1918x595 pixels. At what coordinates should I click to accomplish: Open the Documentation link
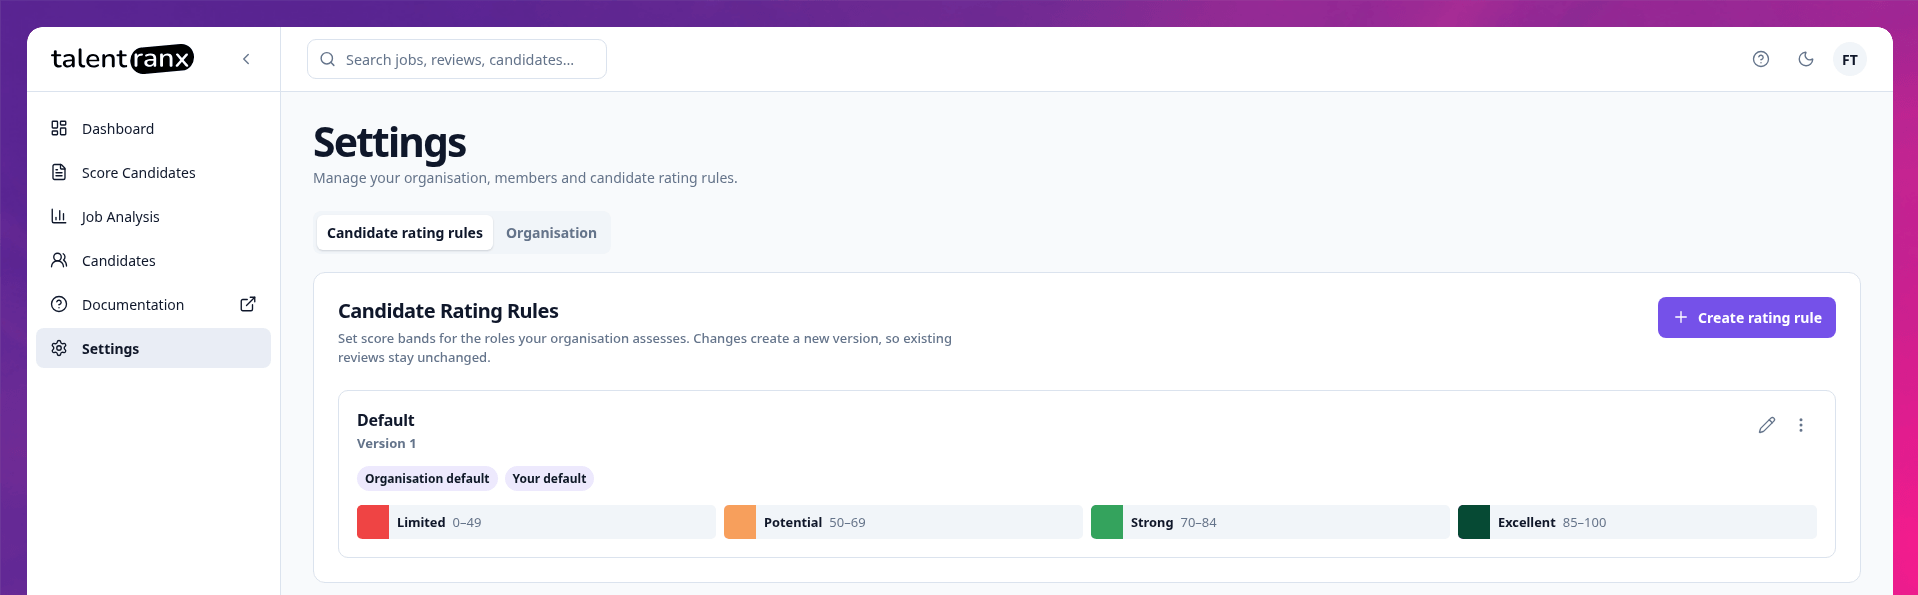point(153,304)
